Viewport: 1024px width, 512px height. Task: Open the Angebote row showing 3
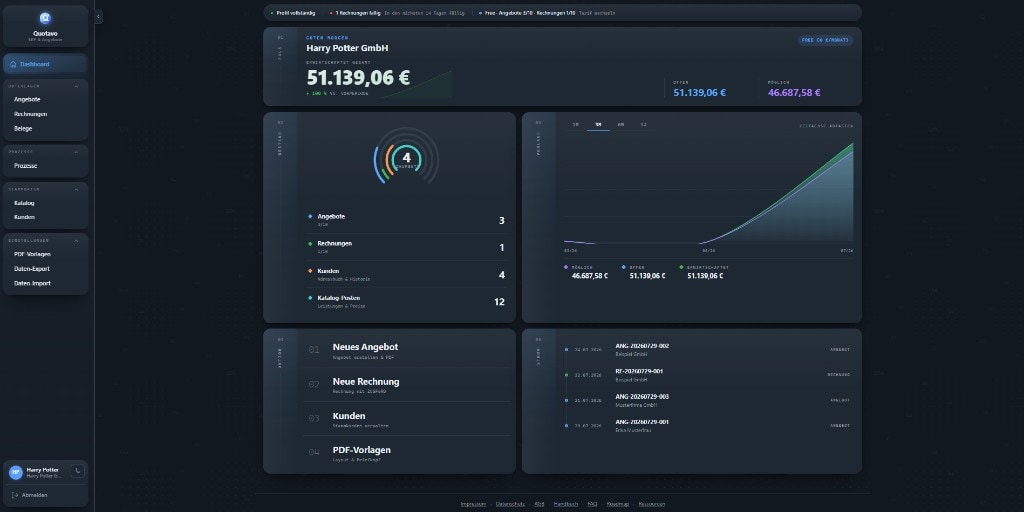[x=406, y=220]
